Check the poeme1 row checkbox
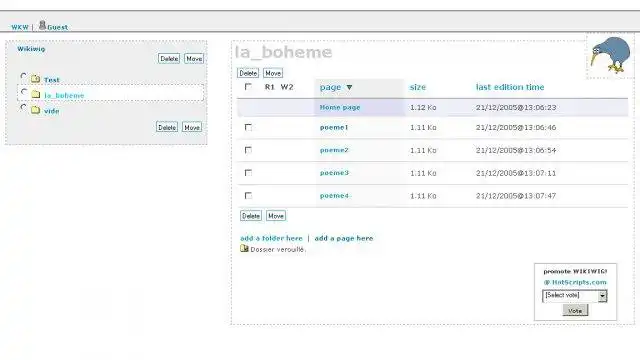The image size is (640, 360). pyautogui.click(x=248, y=127)
